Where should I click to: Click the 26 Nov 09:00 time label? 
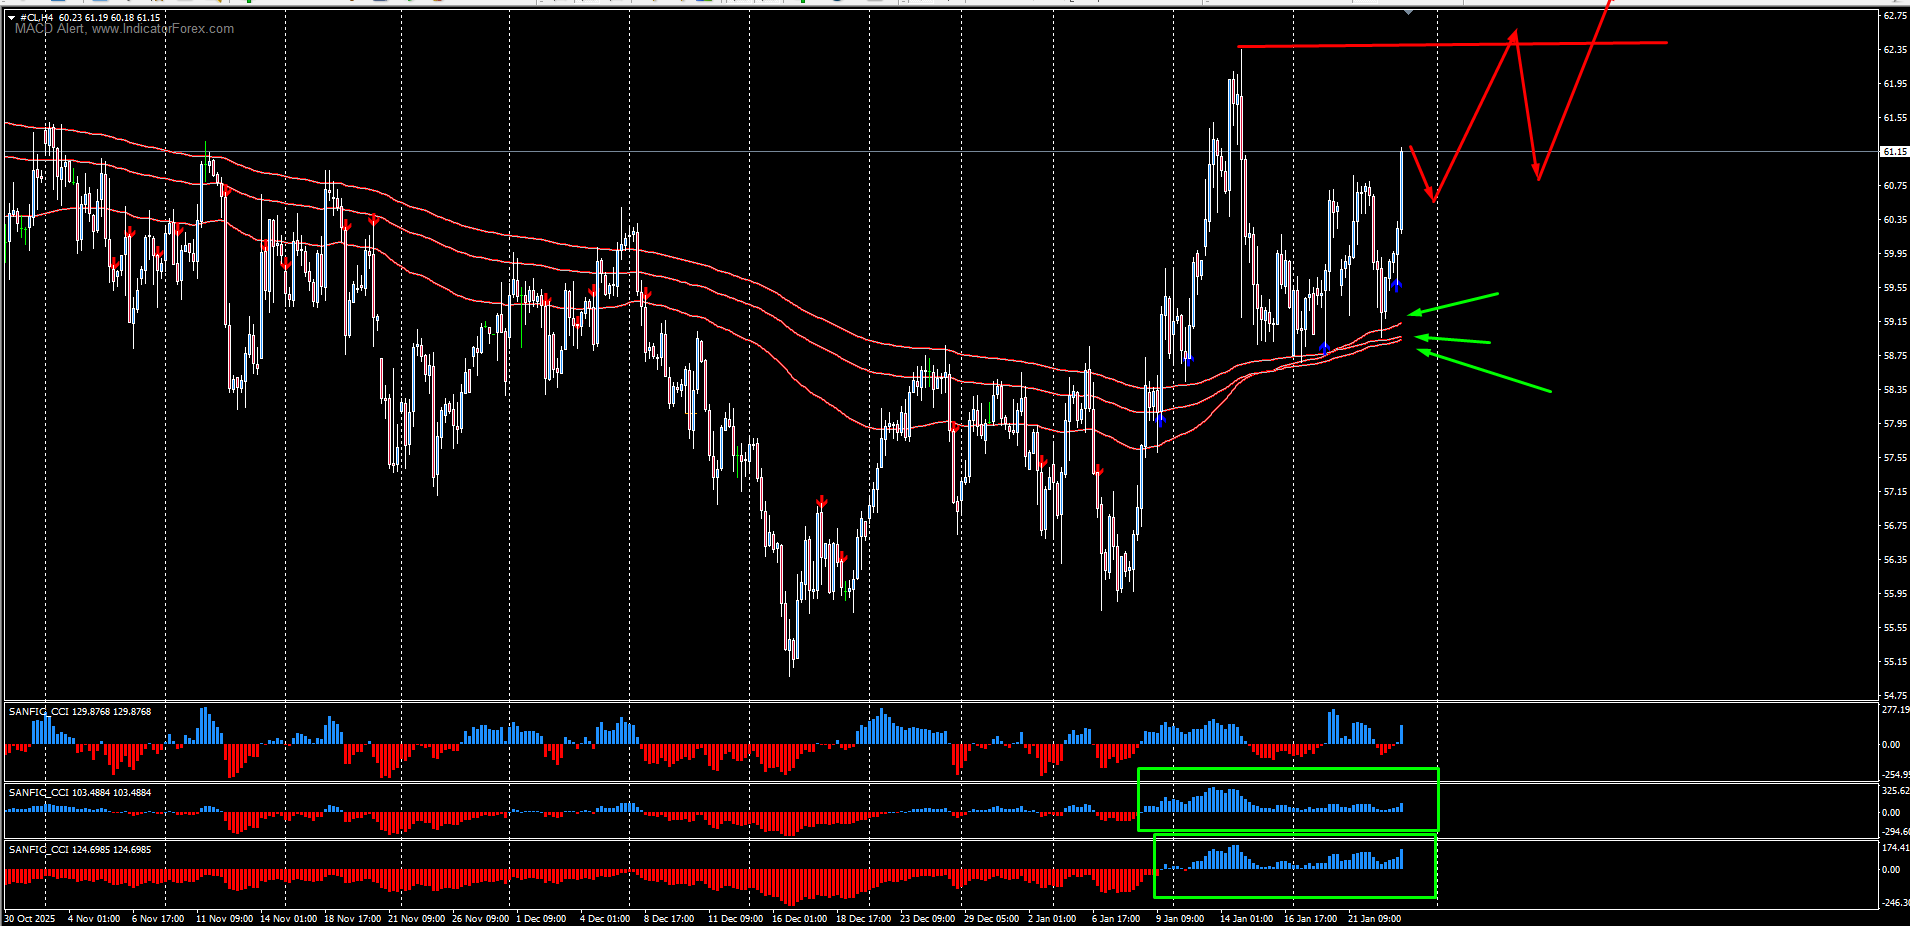[480, 919]
